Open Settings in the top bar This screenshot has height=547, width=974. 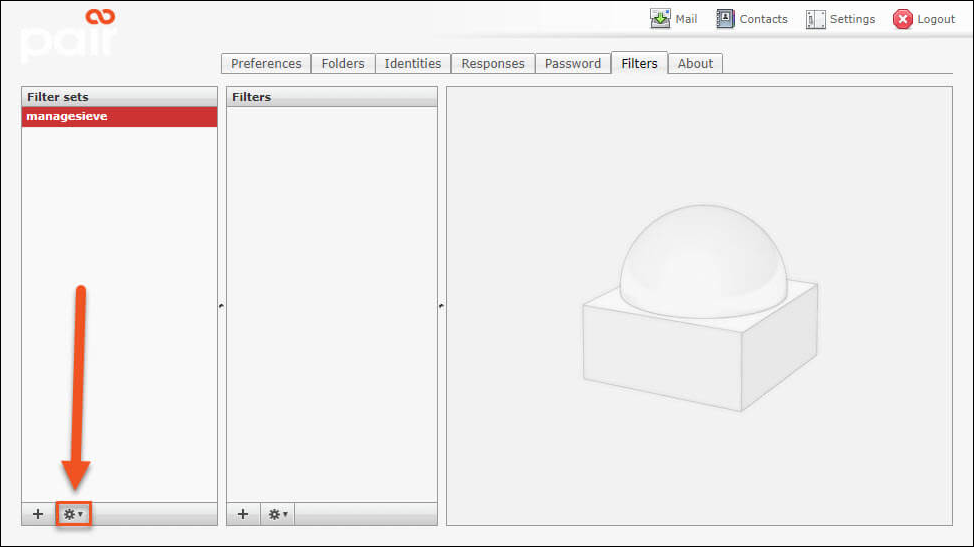(840, 19)
